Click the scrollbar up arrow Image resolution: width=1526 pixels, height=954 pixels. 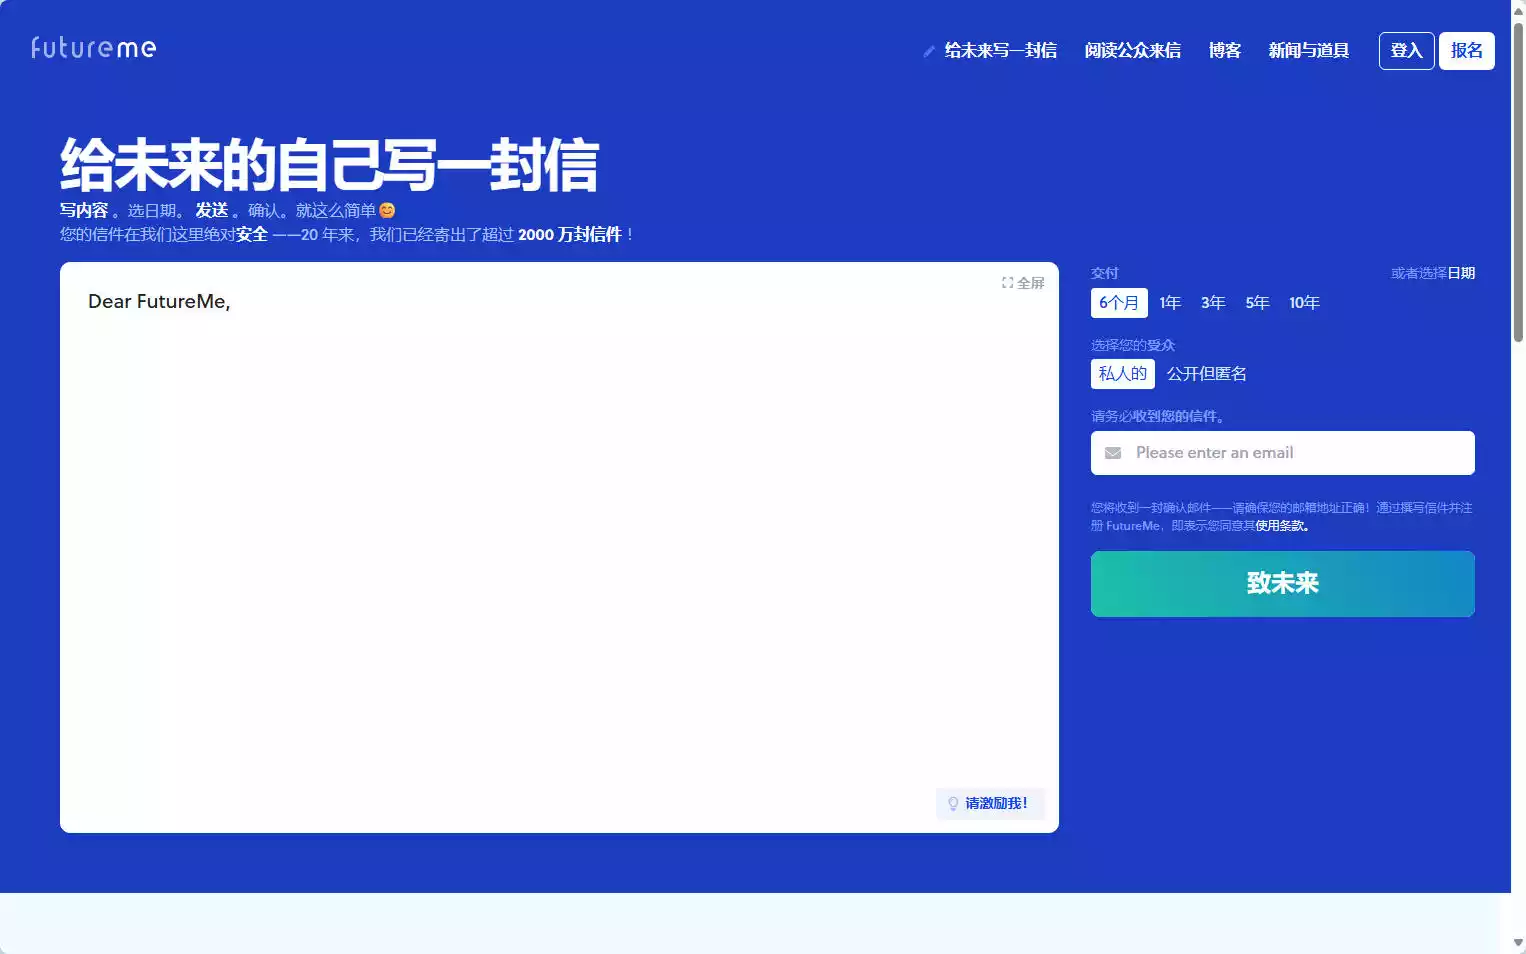[1518, 10]
